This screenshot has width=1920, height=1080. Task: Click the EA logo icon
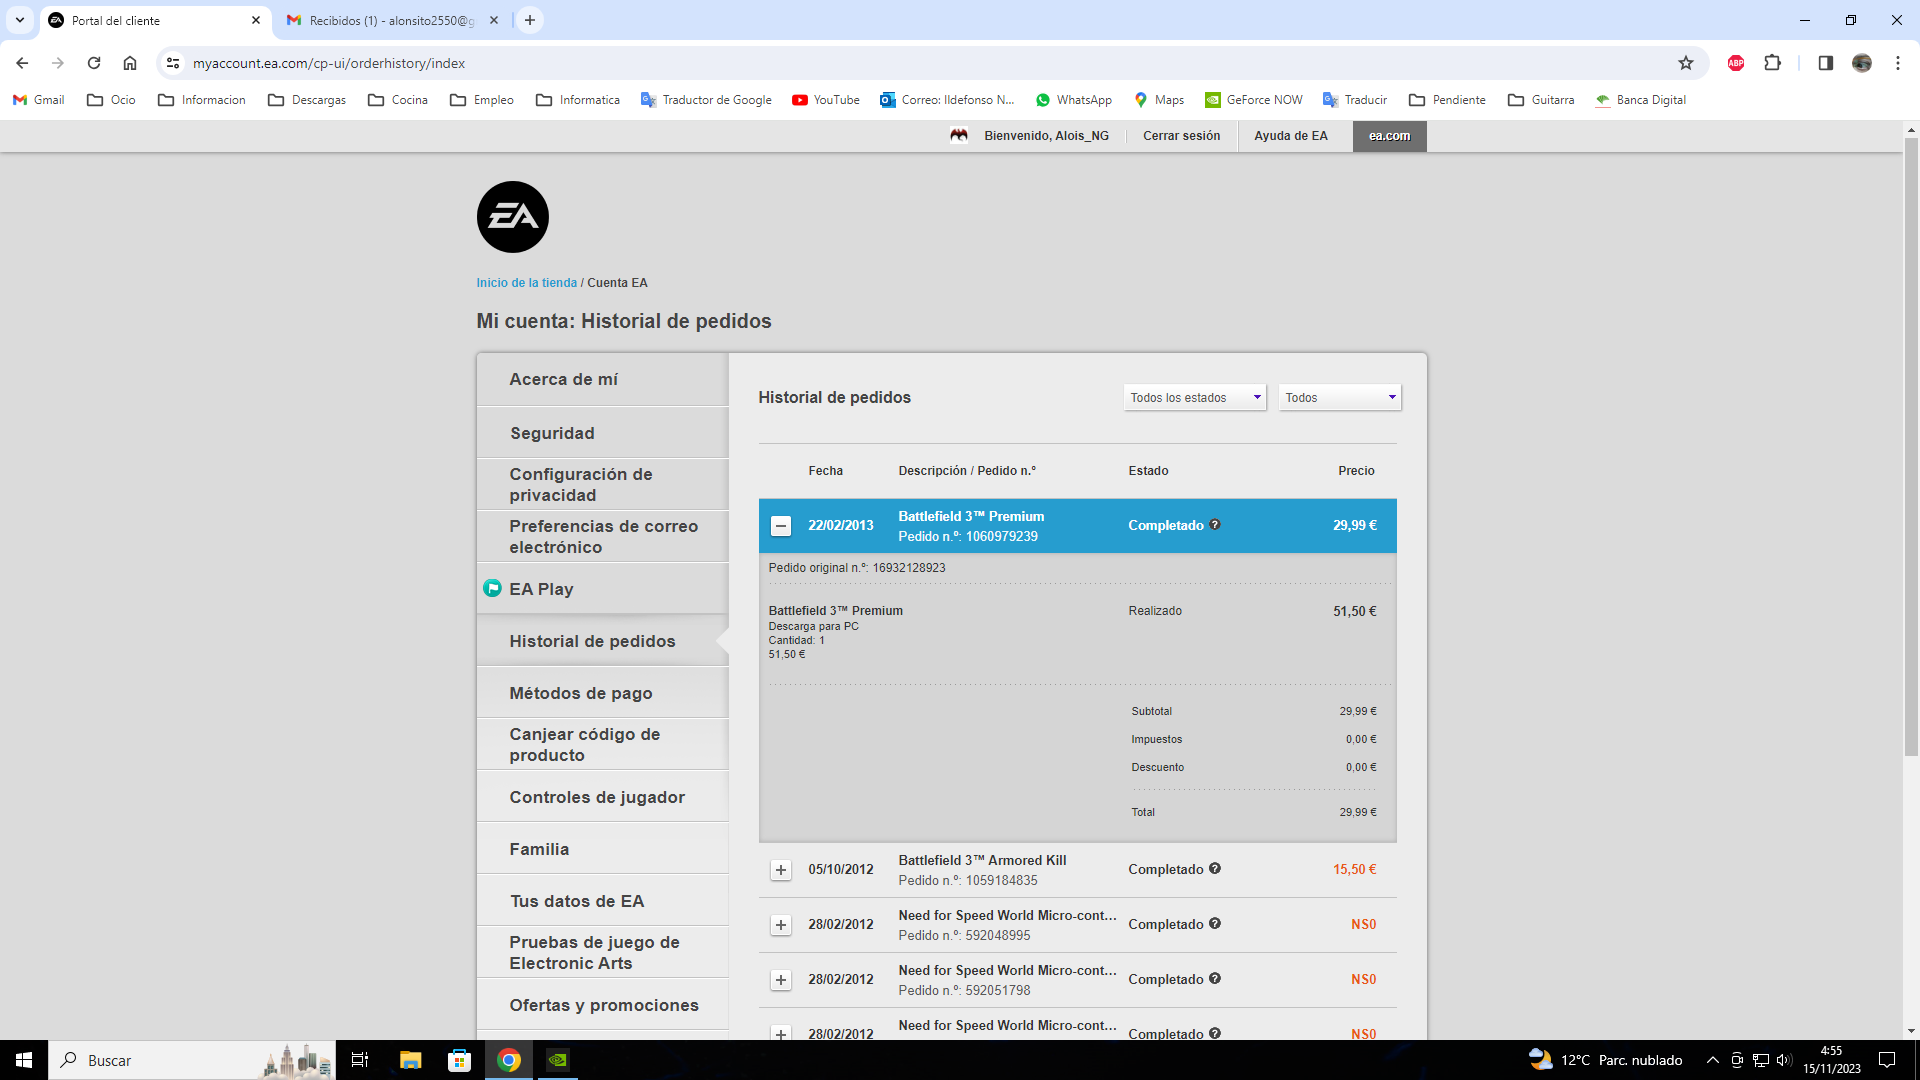[x=512, y=217]
